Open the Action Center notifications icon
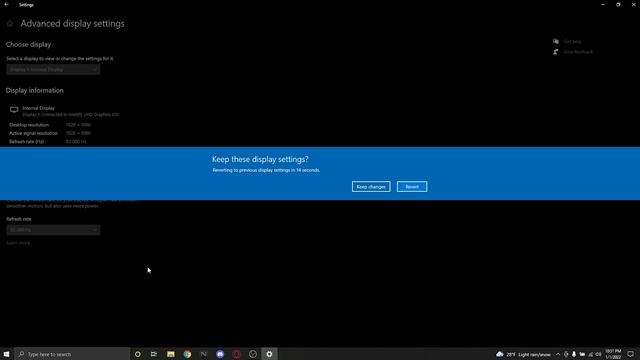The image size is (640, 360). point(631,354)
